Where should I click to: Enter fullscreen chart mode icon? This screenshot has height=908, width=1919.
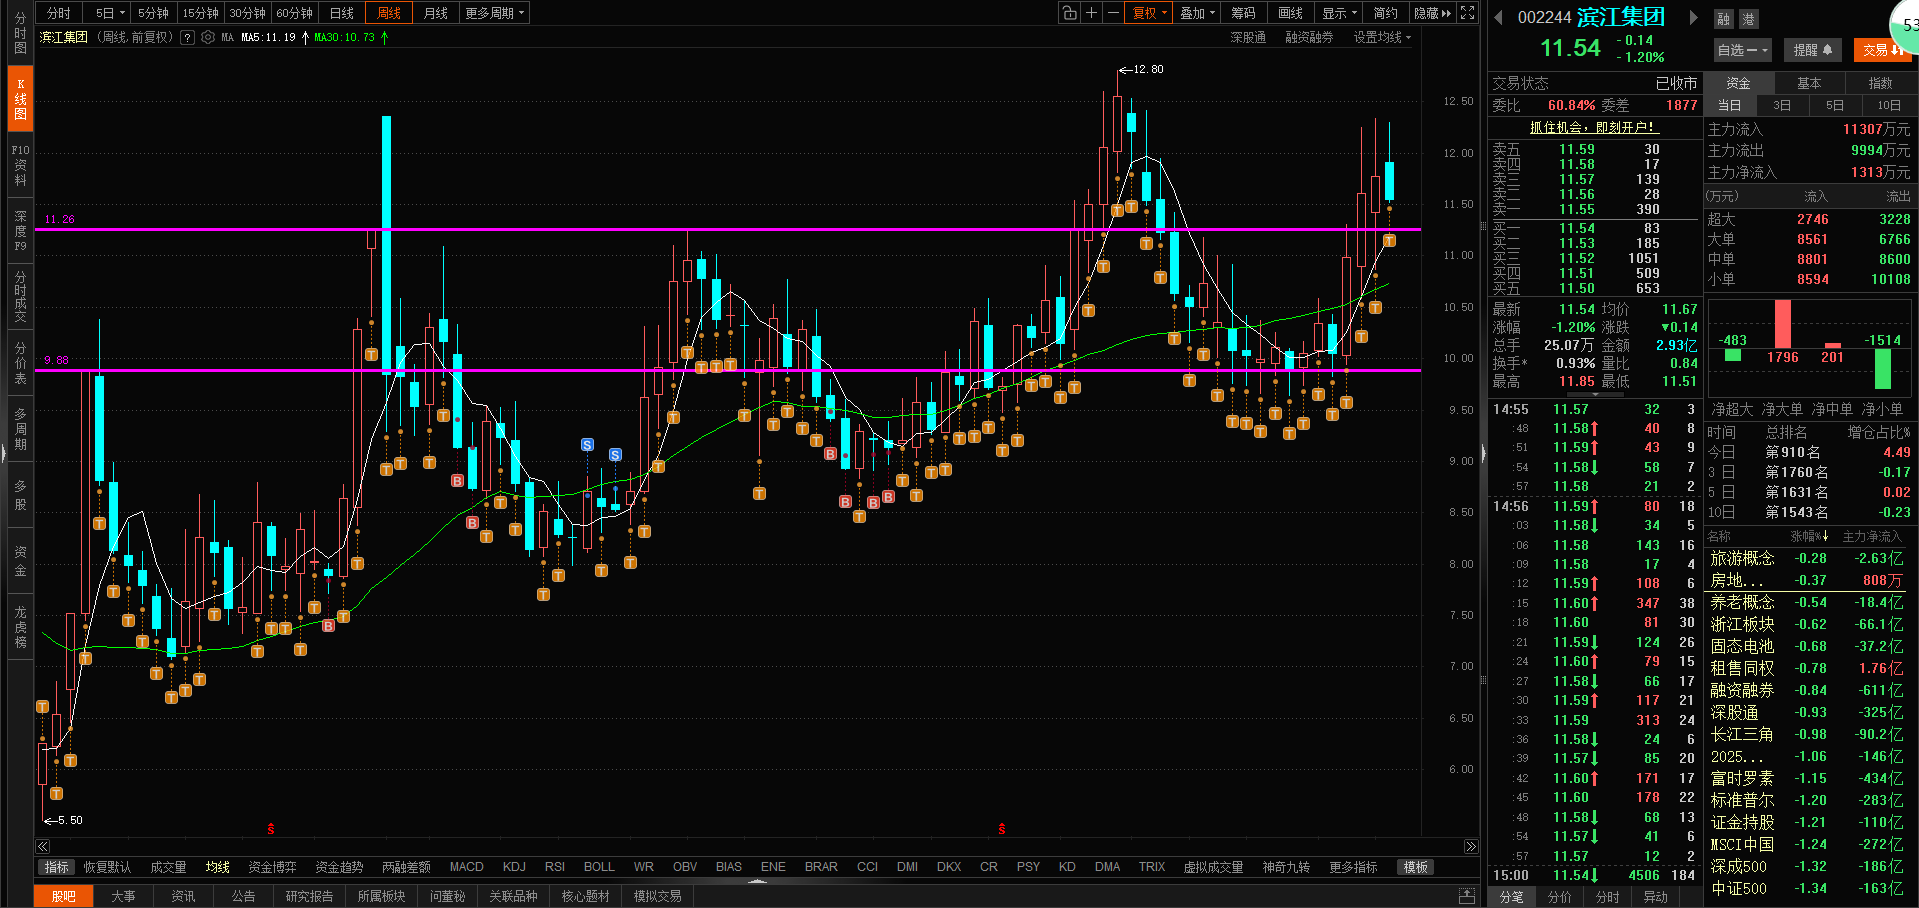pyautogui.click(x=1467, y=13)
